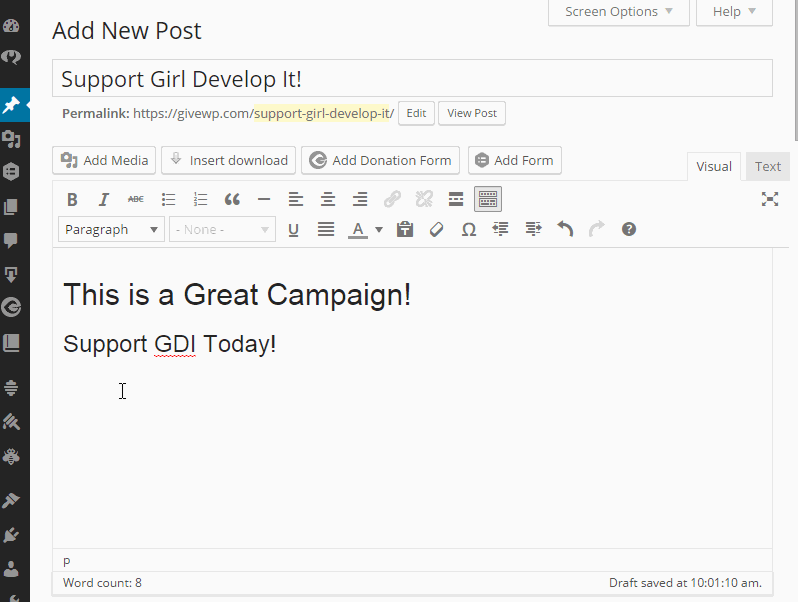
Task: Insert a blockquote
Action: tap(232, 199)
